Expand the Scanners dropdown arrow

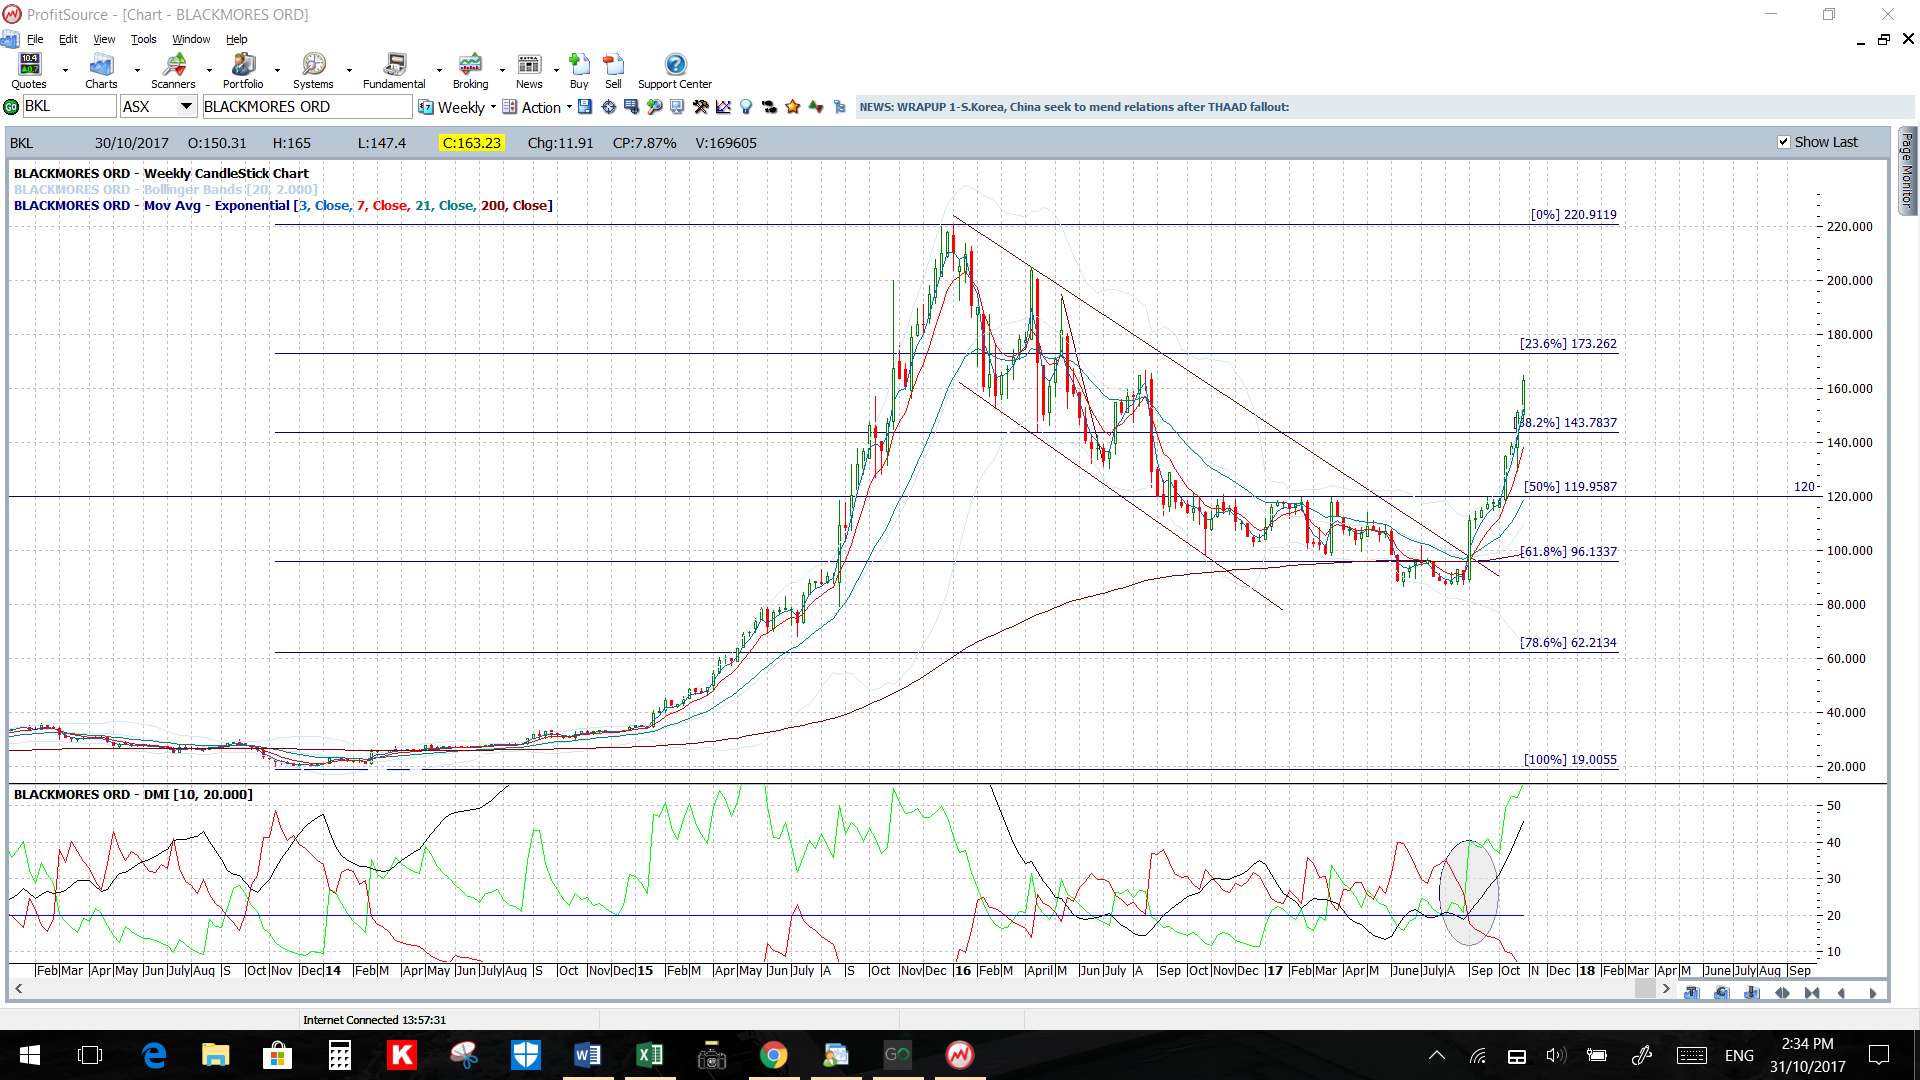pos(209,71)
